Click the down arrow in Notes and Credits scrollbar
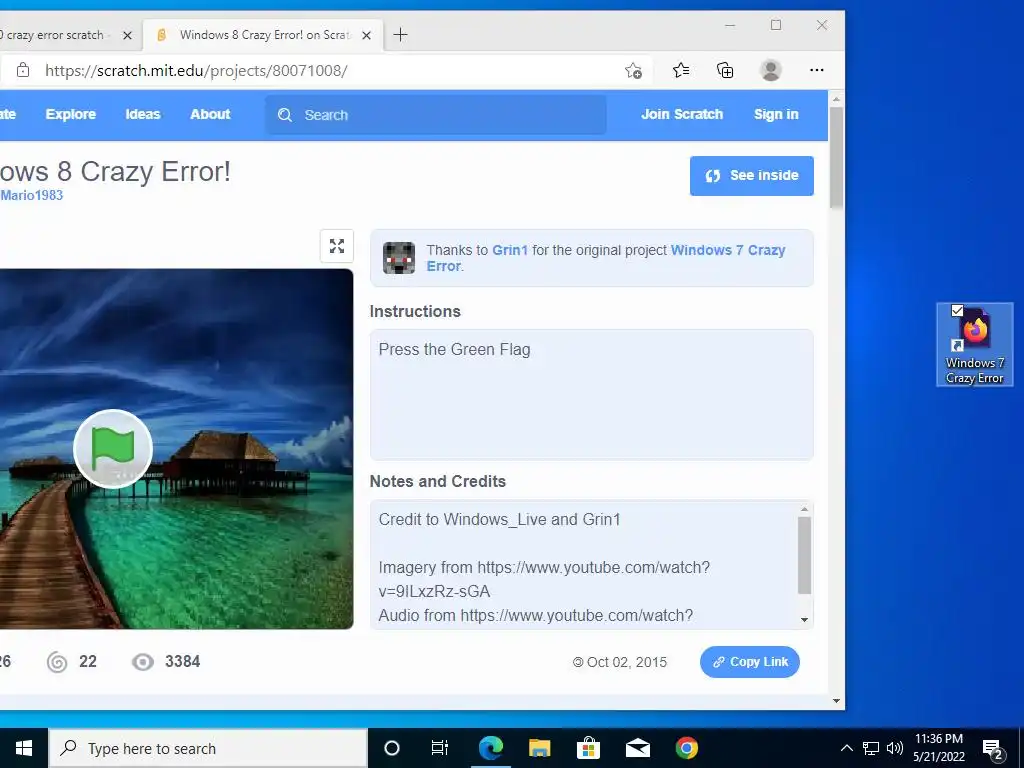The image size is (1024, 768). pos(805,620)
